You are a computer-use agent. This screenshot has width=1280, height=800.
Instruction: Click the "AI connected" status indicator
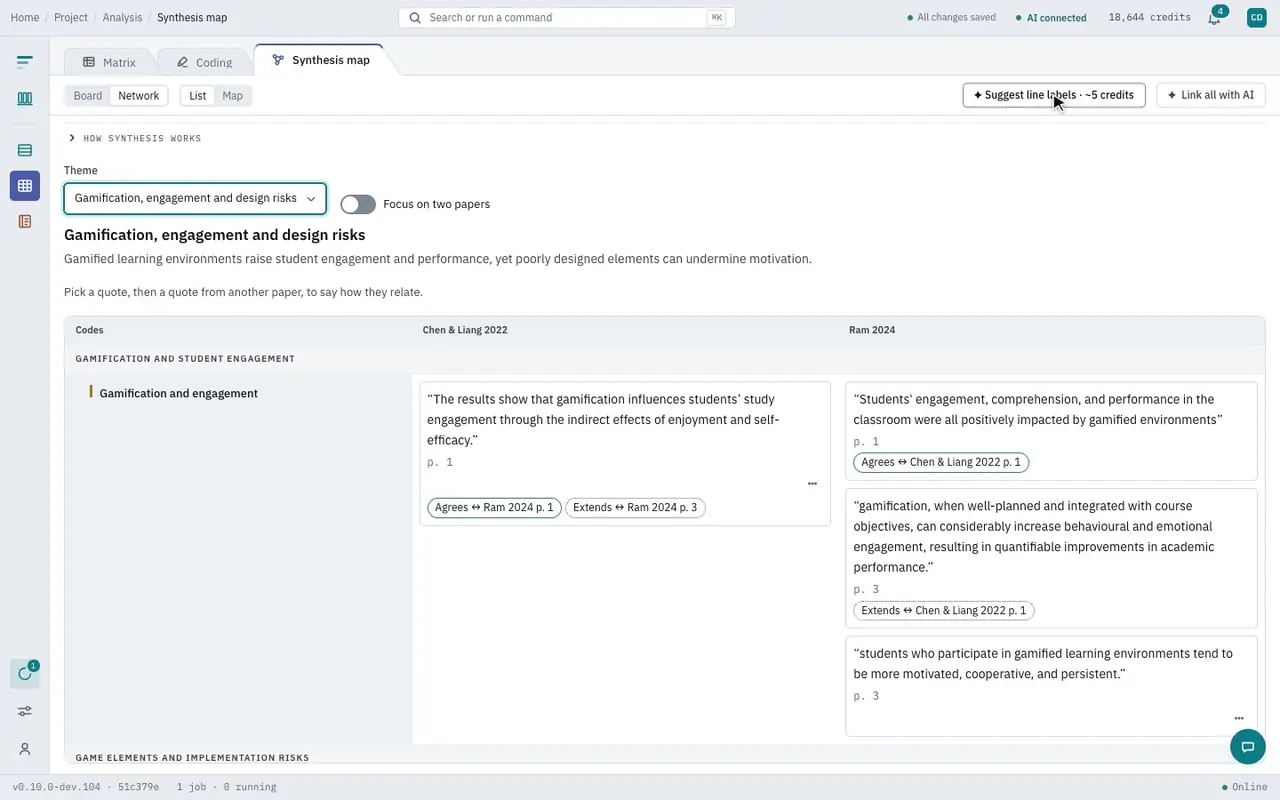click(1051, 18)
